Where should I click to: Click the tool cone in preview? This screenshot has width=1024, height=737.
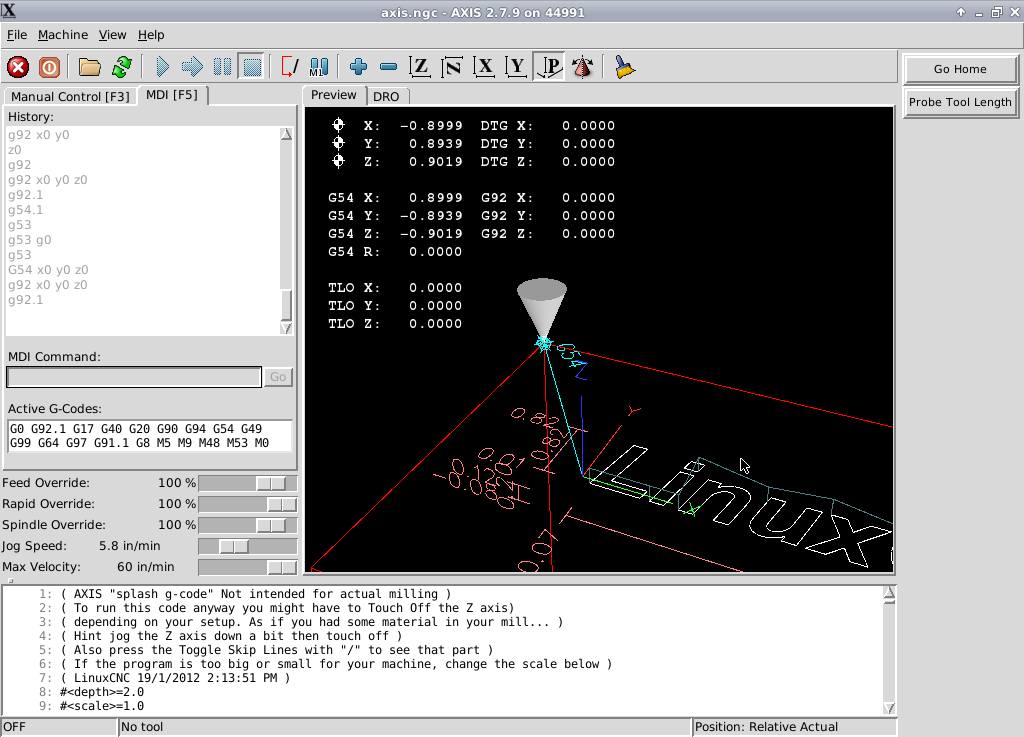[542, 307]
